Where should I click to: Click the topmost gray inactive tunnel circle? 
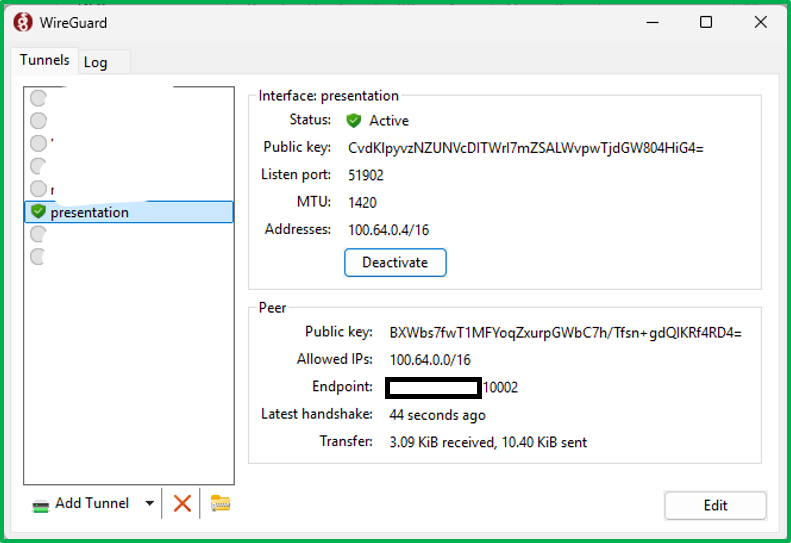pyautogui.click(x=38, y=98)
